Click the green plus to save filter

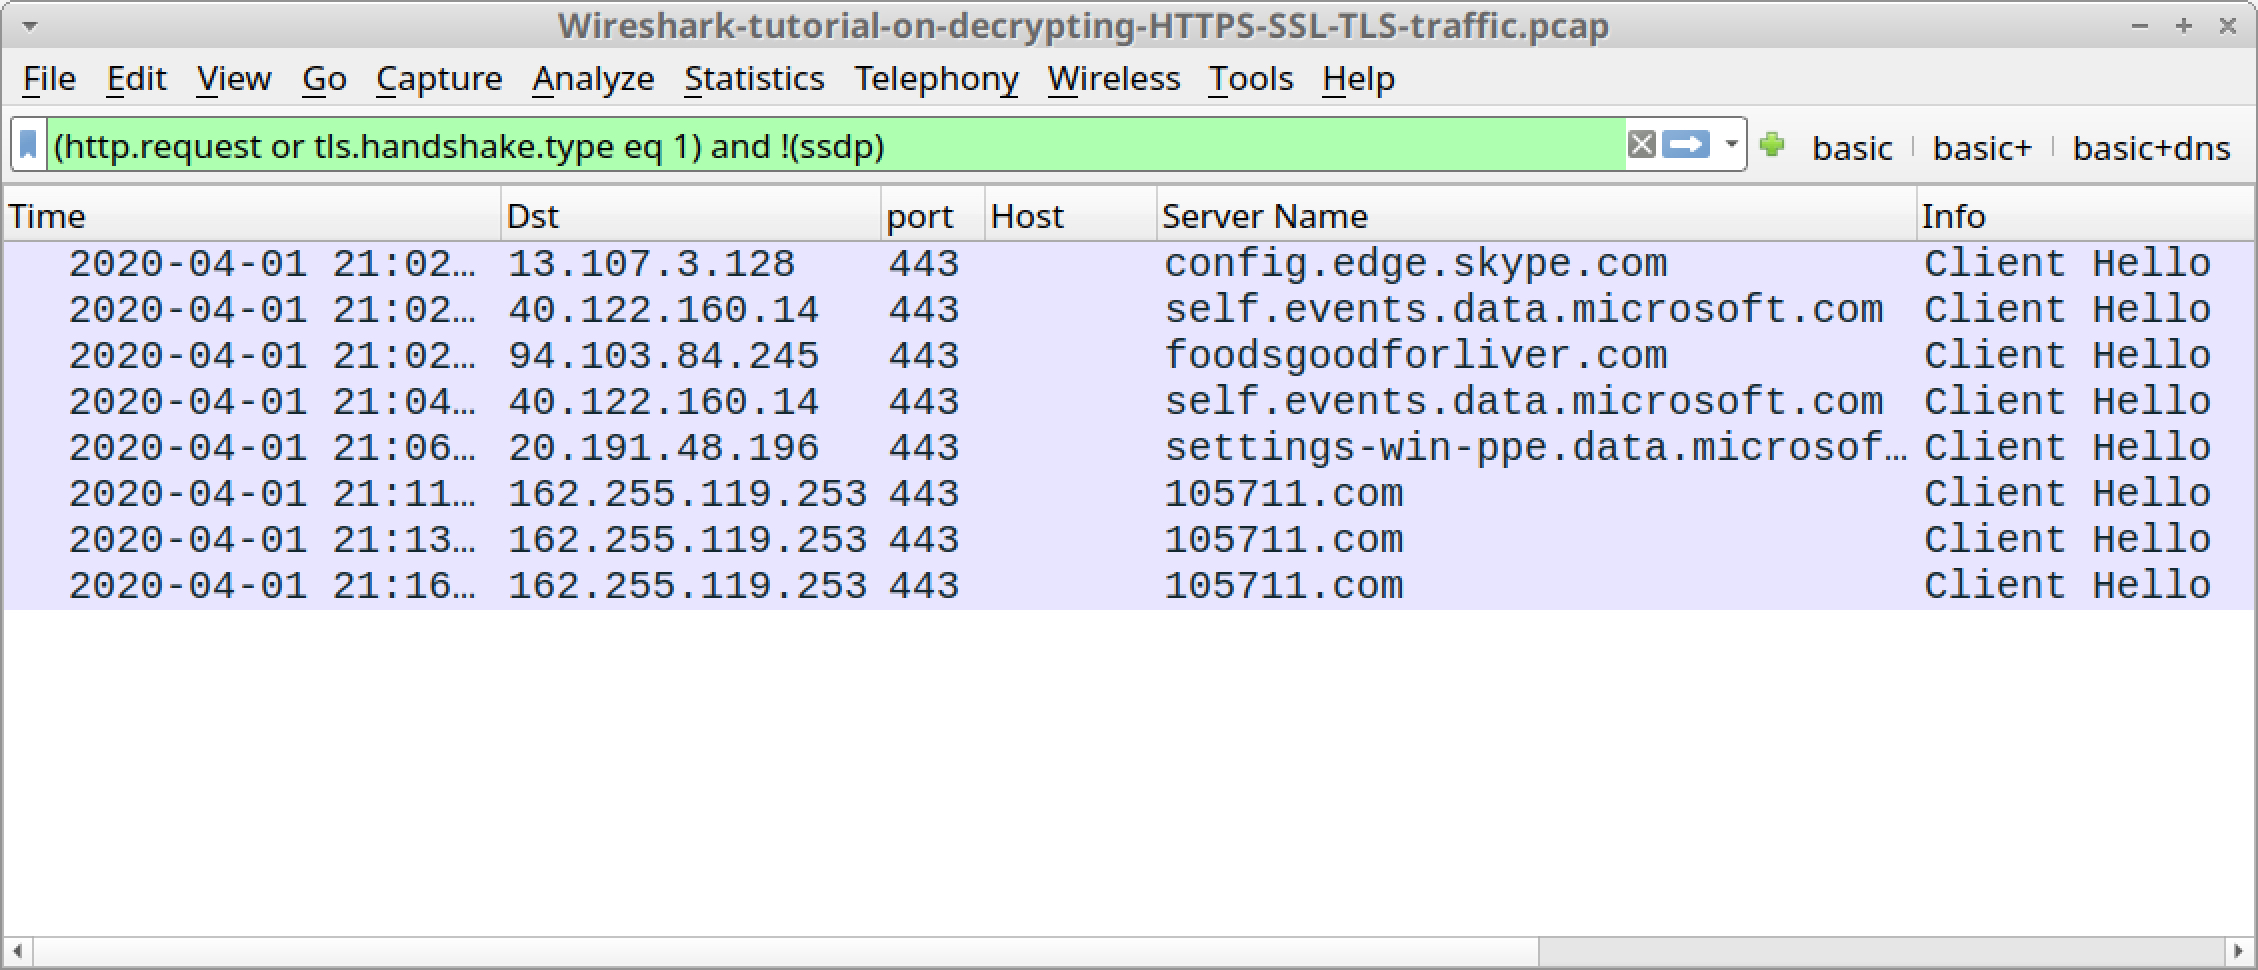coord(1773,146)
